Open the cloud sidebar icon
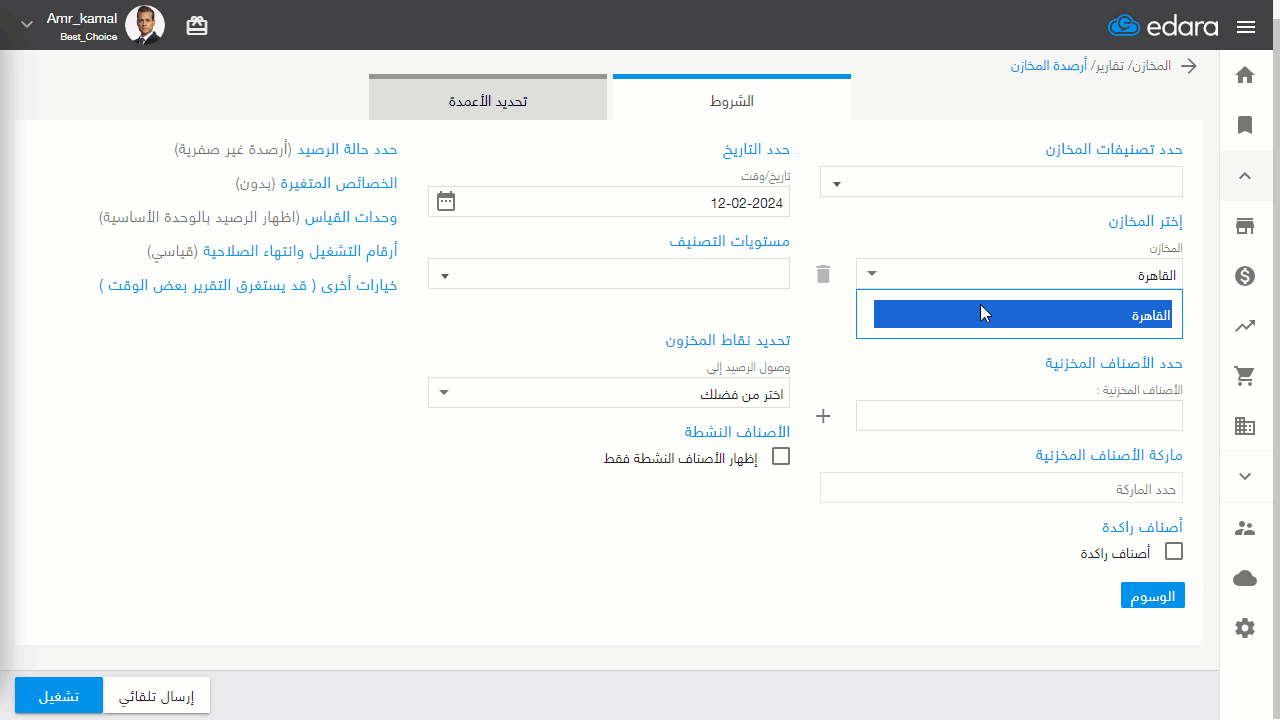This screenshot has height=720, width=1280. point(1245,578)
